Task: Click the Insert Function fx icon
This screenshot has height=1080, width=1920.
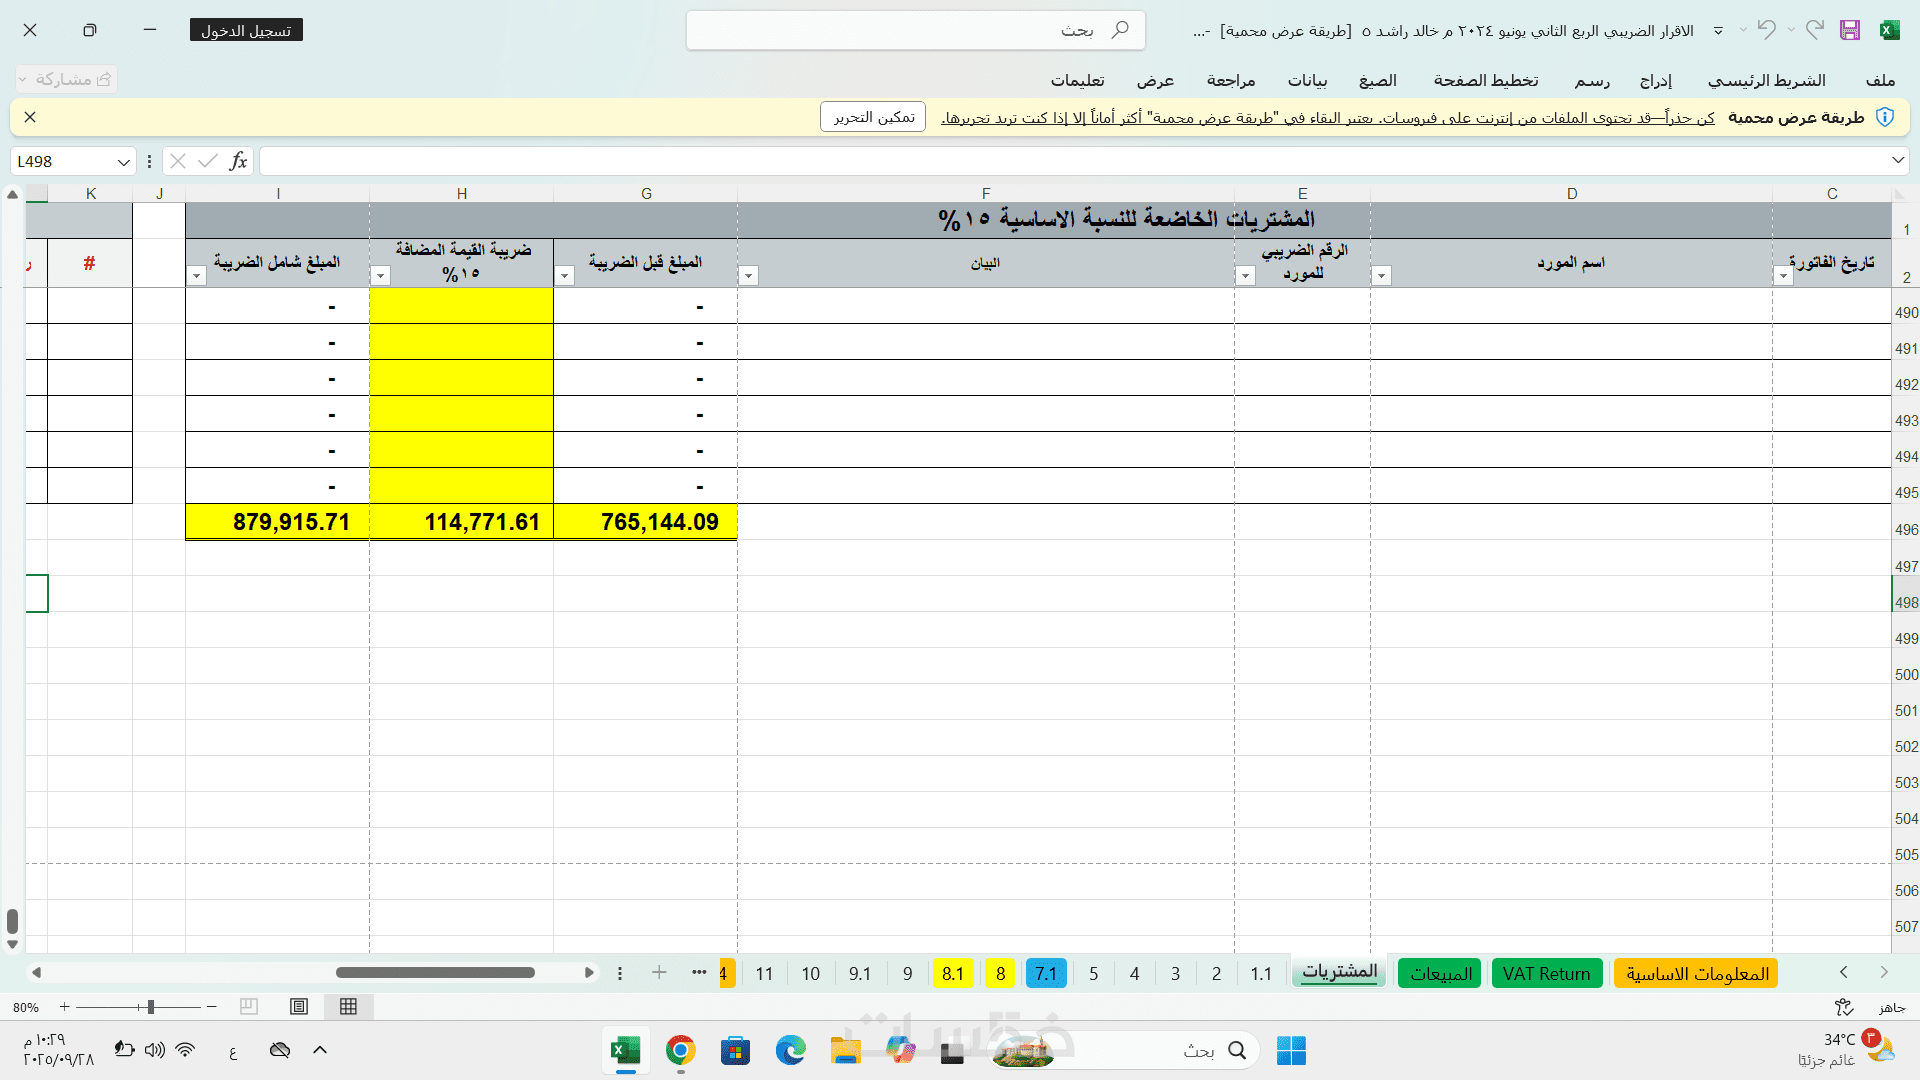Action: tap(238, 161)
